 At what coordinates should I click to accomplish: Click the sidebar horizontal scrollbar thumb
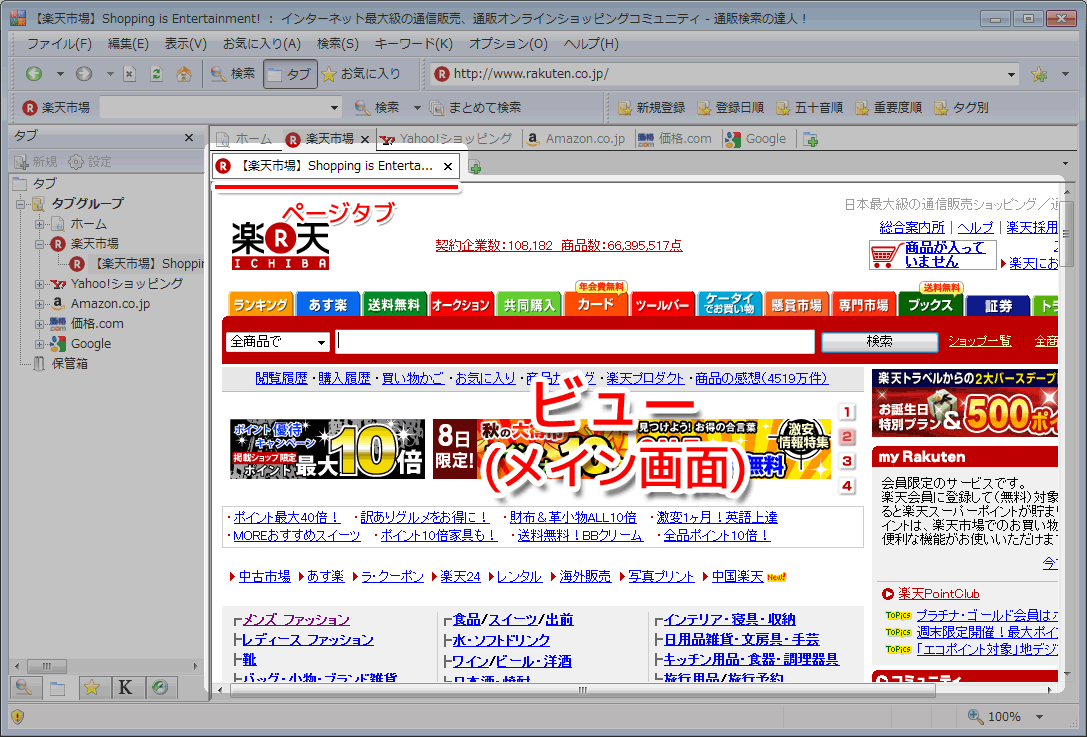[46, 666]
